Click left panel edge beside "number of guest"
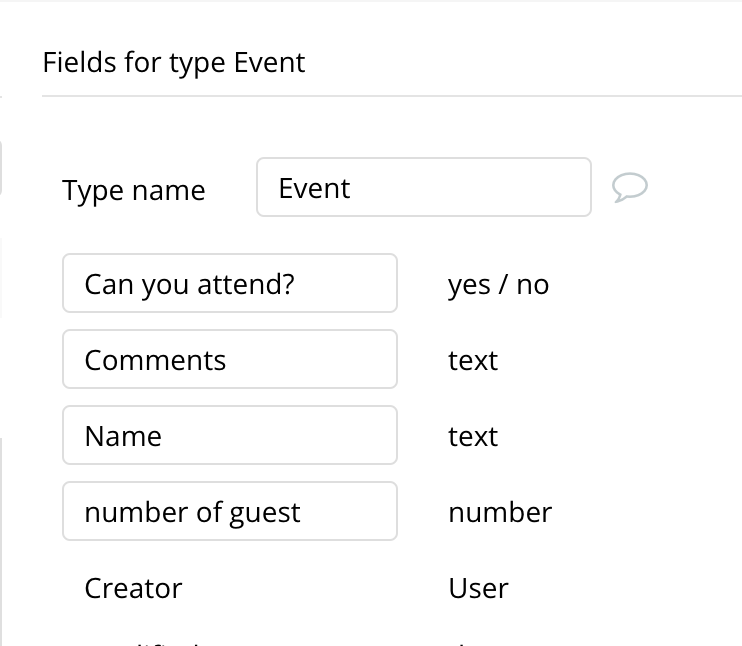The image size is (742, 646). (x=2, y=512)
